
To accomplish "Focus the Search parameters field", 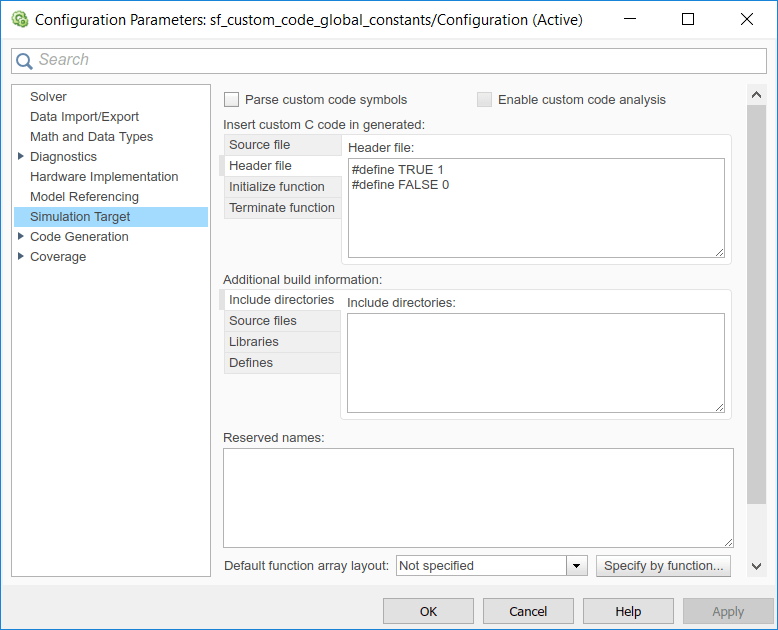I will [x=389, y=61].
